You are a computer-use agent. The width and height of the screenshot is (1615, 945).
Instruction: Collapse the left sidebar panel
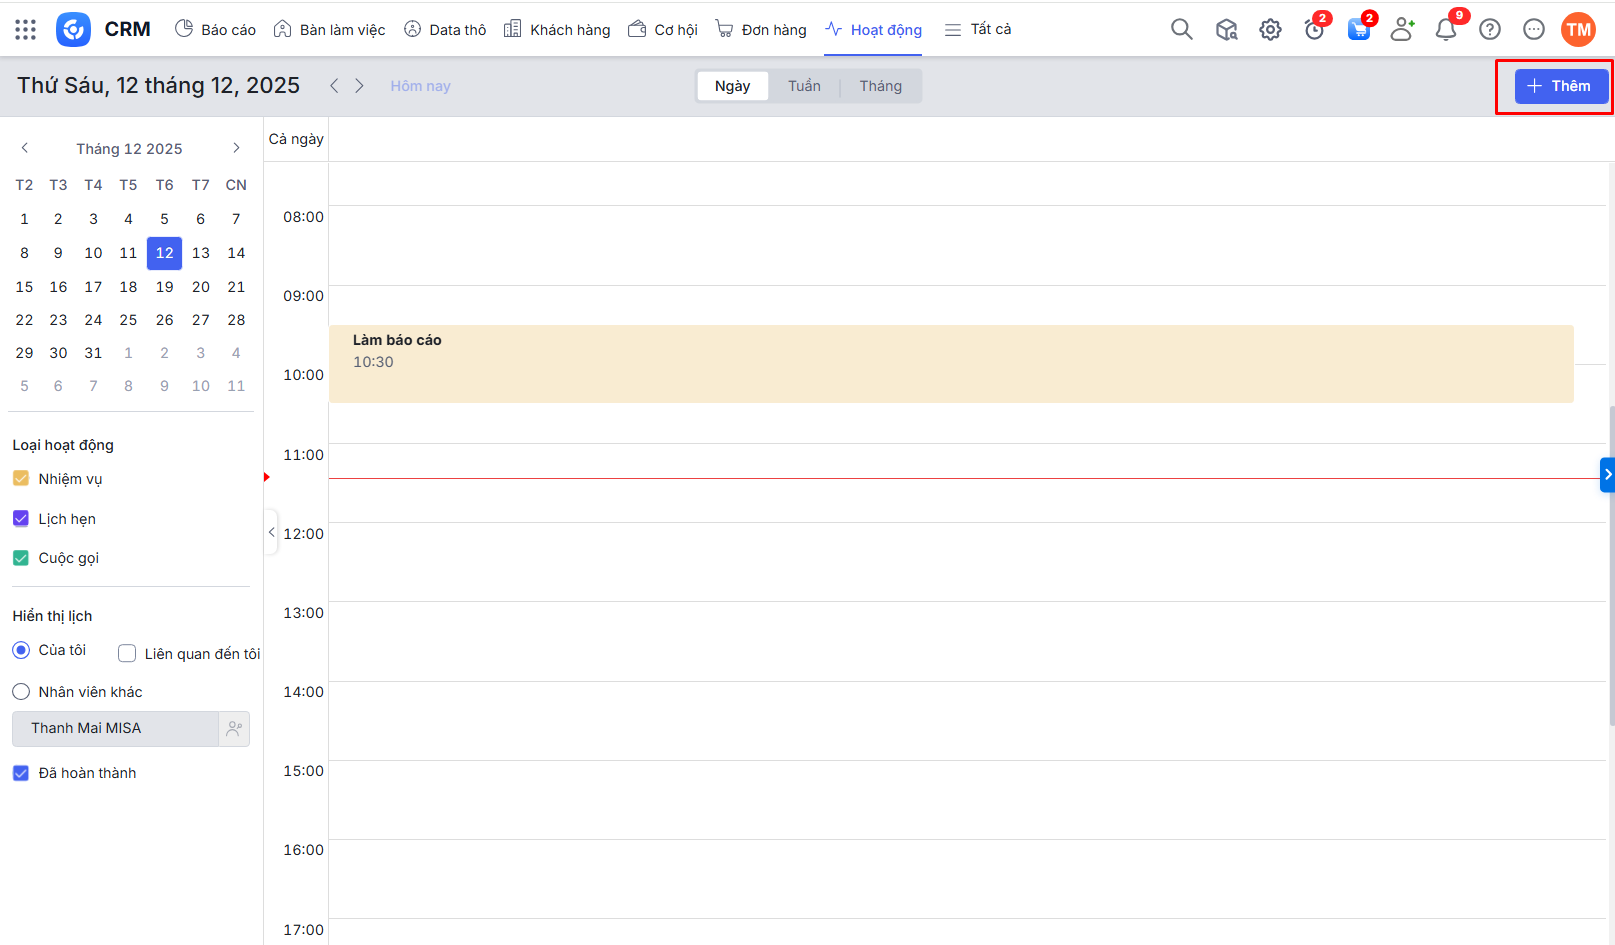tap(271, 533)
